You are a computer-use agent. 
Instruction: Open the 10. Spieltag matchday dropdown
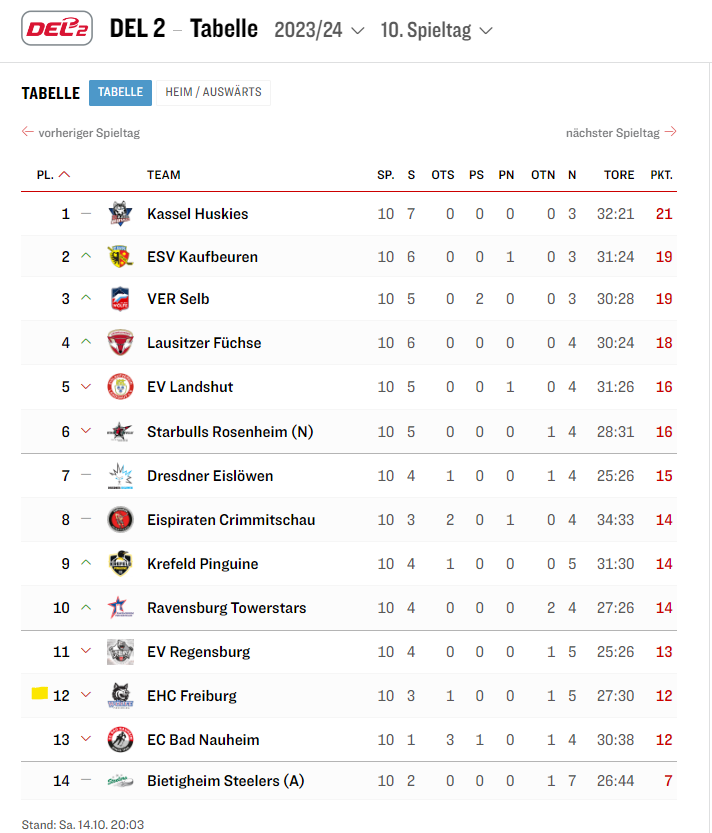436,30
